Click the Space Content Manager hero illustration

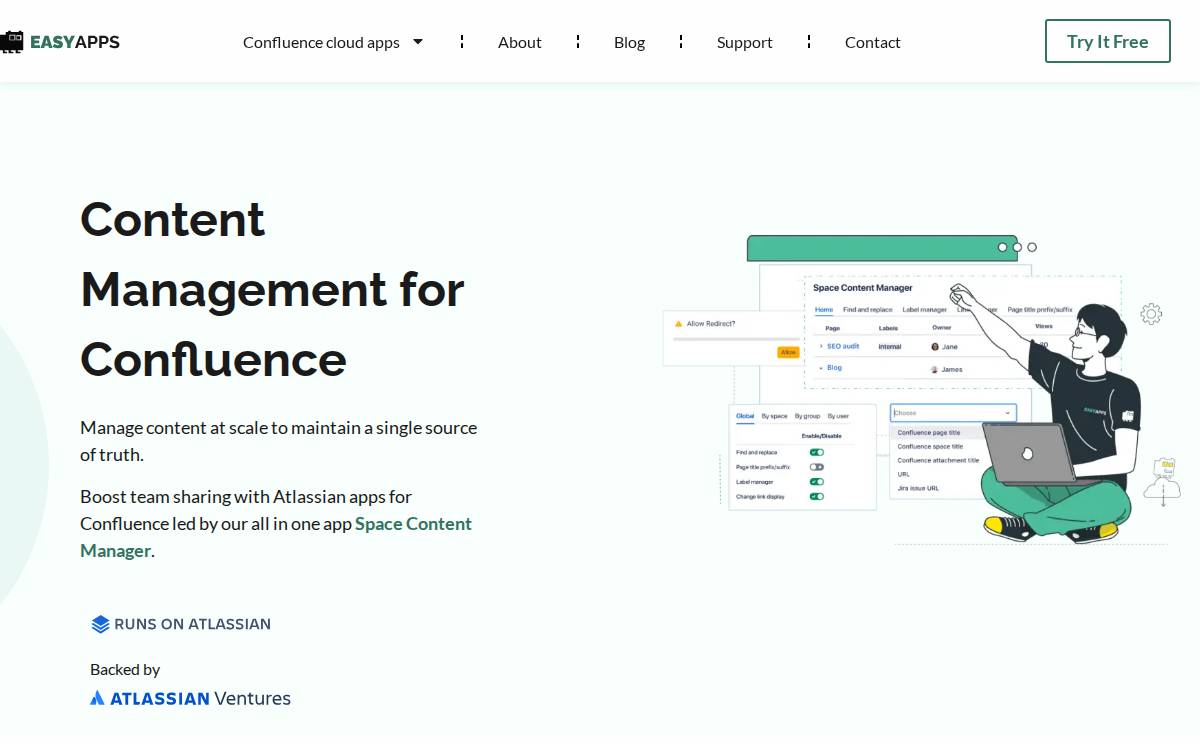[x=920, y=390]
